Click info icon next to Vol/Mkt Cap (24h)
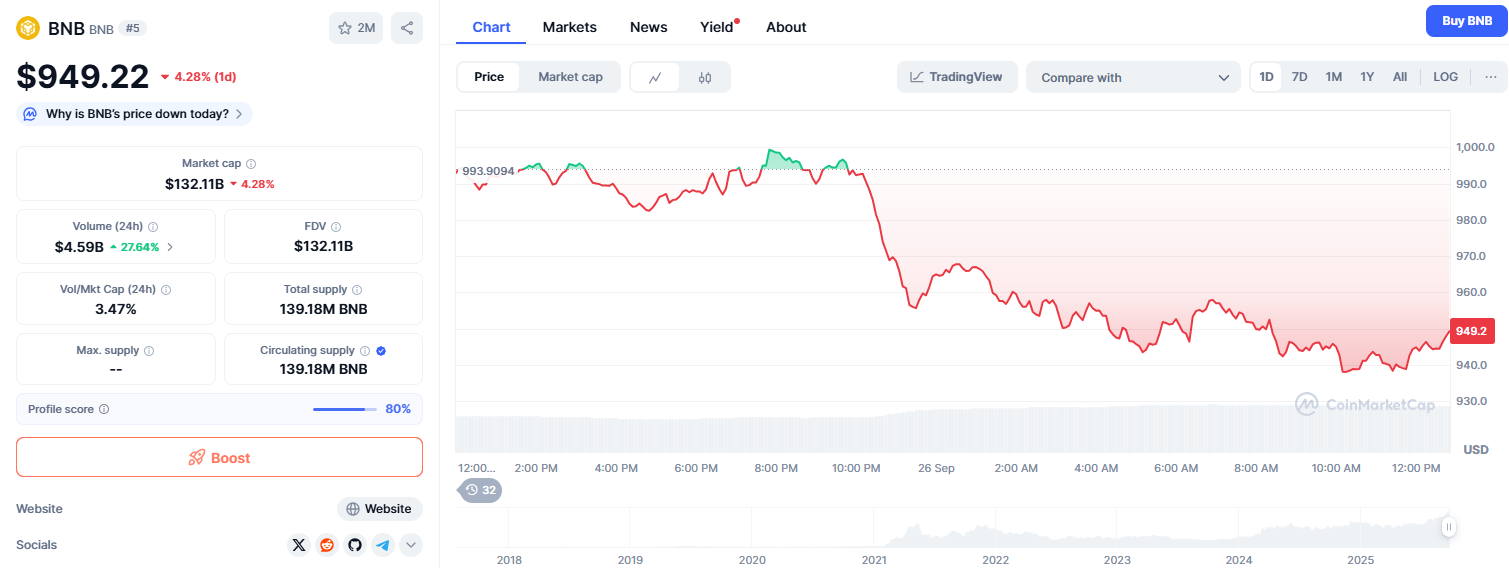1509x568 pixels. 166,289
